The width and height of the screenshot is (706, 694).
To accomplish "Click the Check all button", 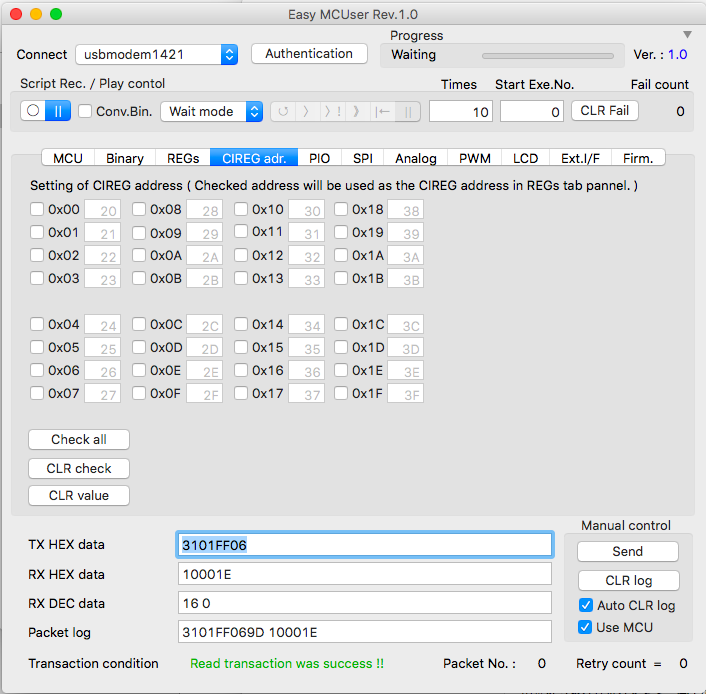I will click(79, 439).
